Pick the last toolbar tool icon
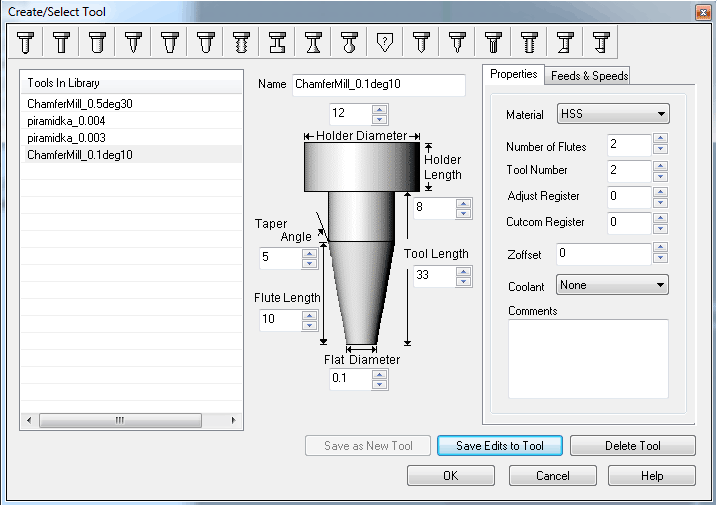The width and height of the screenshot is (717, 505). (x=601, y=42)
